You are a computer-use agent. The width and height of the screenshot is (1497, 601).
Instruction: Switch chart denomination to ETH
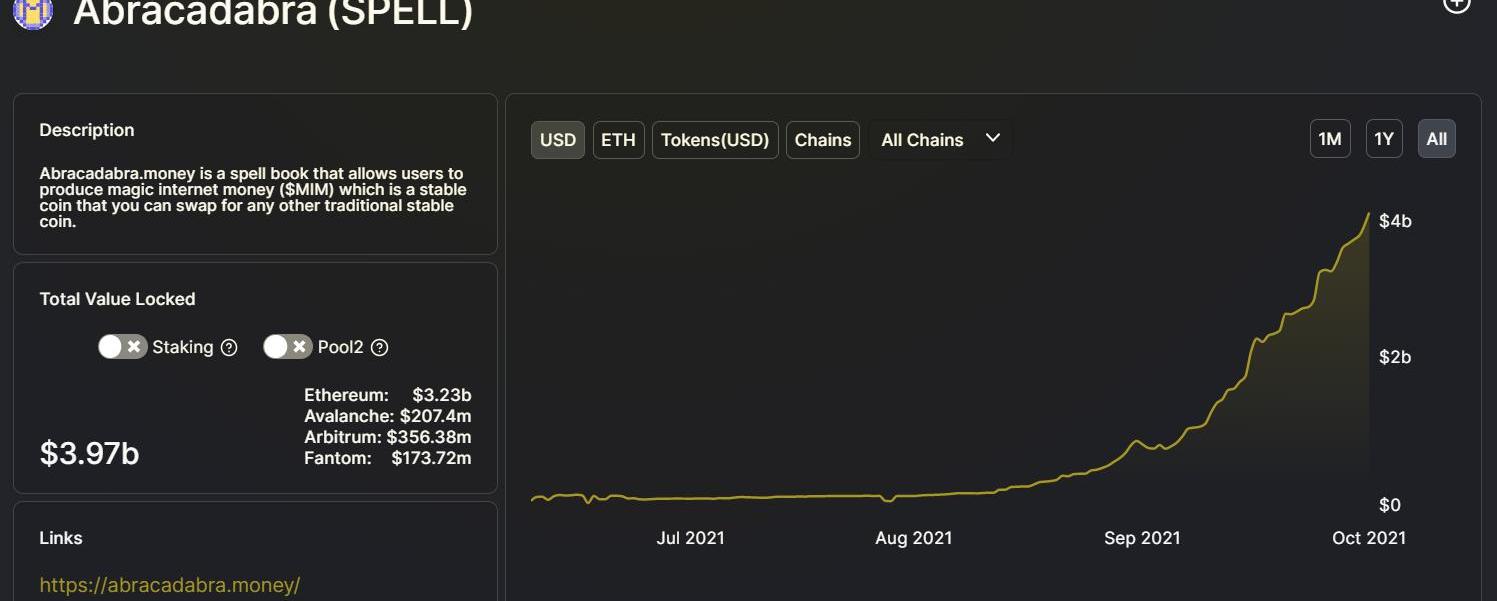point(618,140)
